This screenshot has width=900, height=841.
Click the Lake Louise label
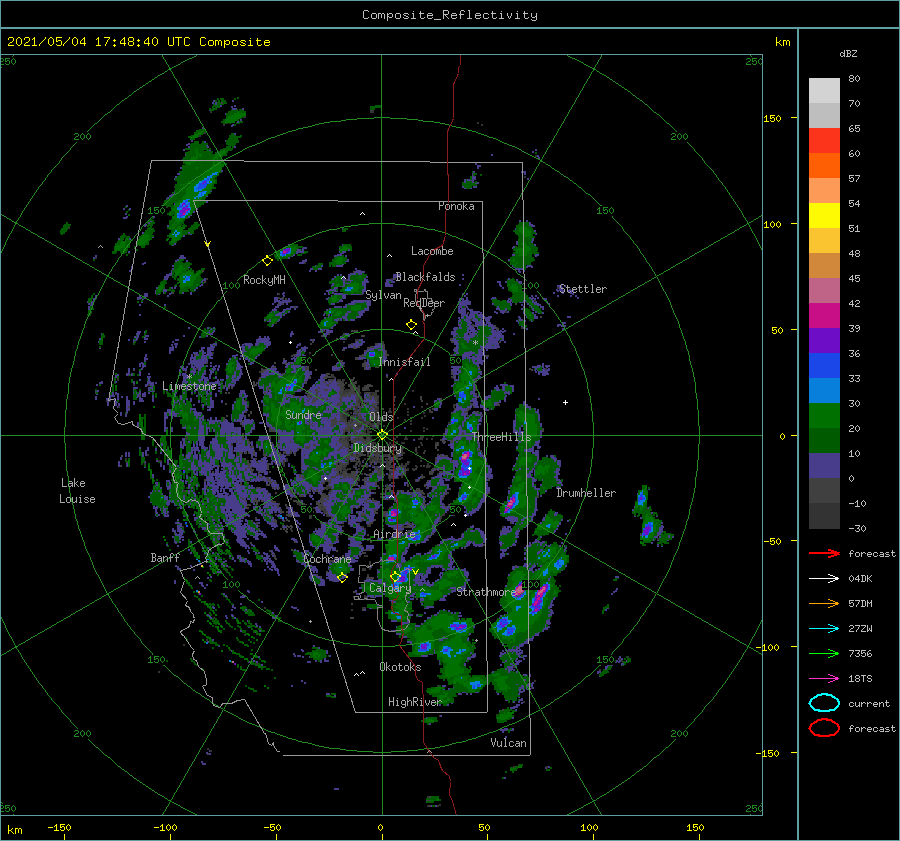tap(77, 491)
